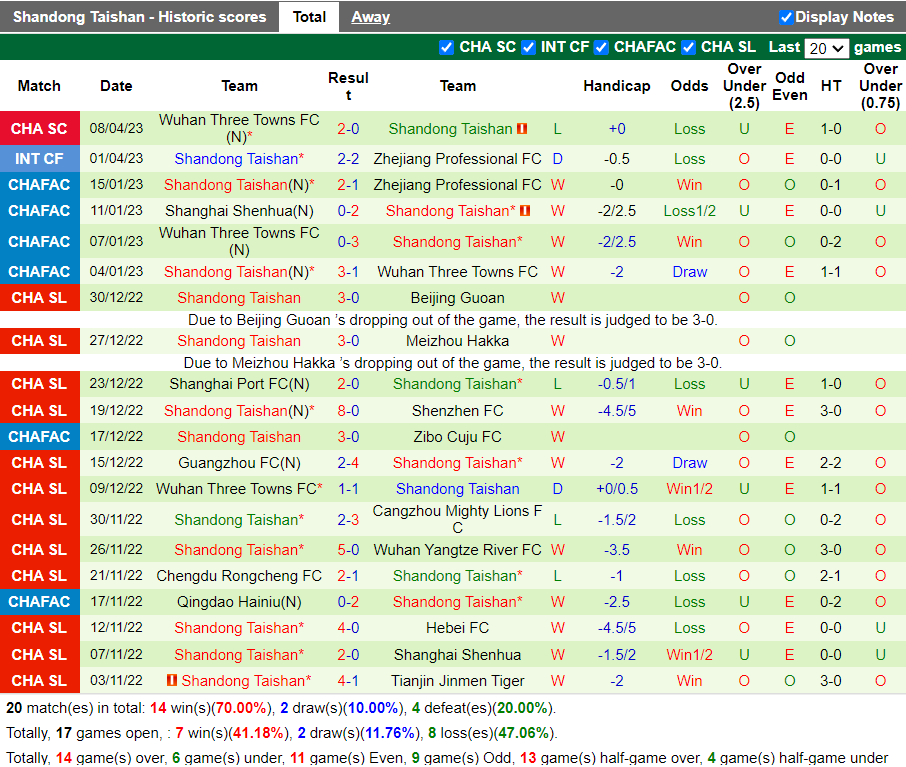Image resolution: width=906 pixels, height=767 pixels.
Task: Open the last games count dropdown
Action: [826, 47]
